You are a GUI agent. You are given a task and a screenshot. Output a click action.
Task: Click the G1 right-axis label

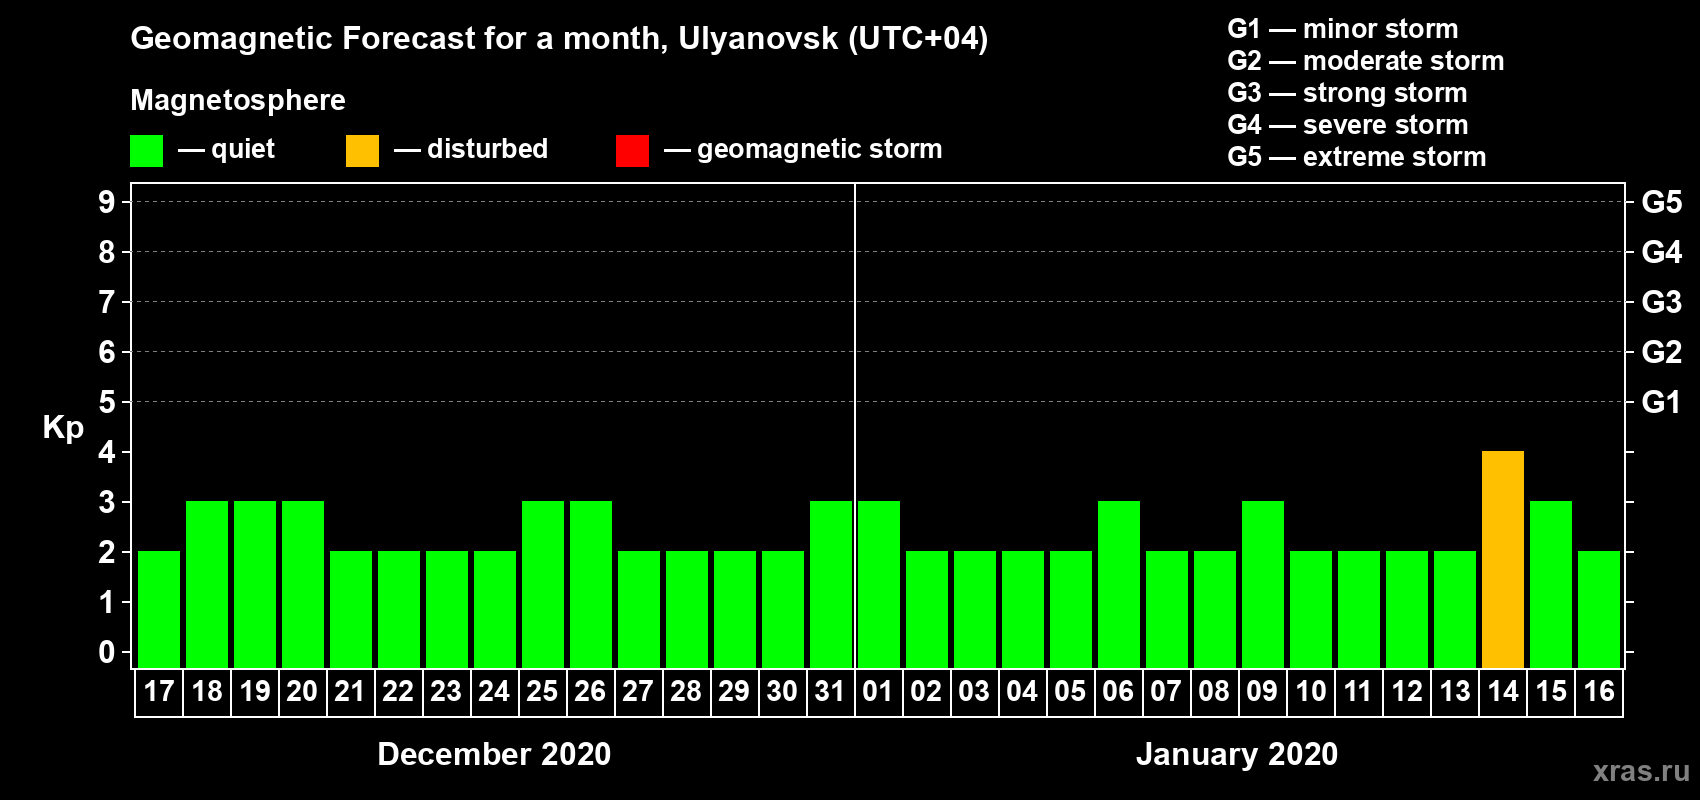1662,402
